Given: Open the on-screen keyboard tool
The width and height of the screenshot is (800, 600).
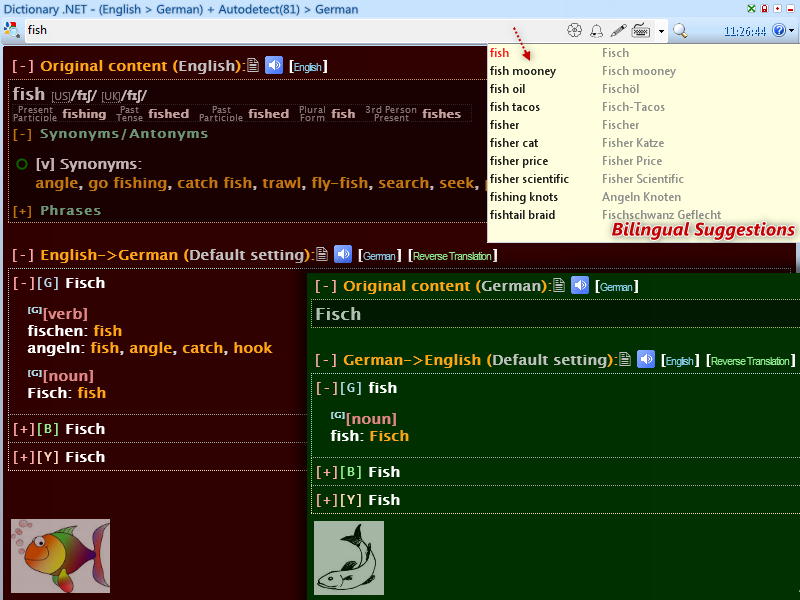Looking at the screenshot, I should click(640, 30).
